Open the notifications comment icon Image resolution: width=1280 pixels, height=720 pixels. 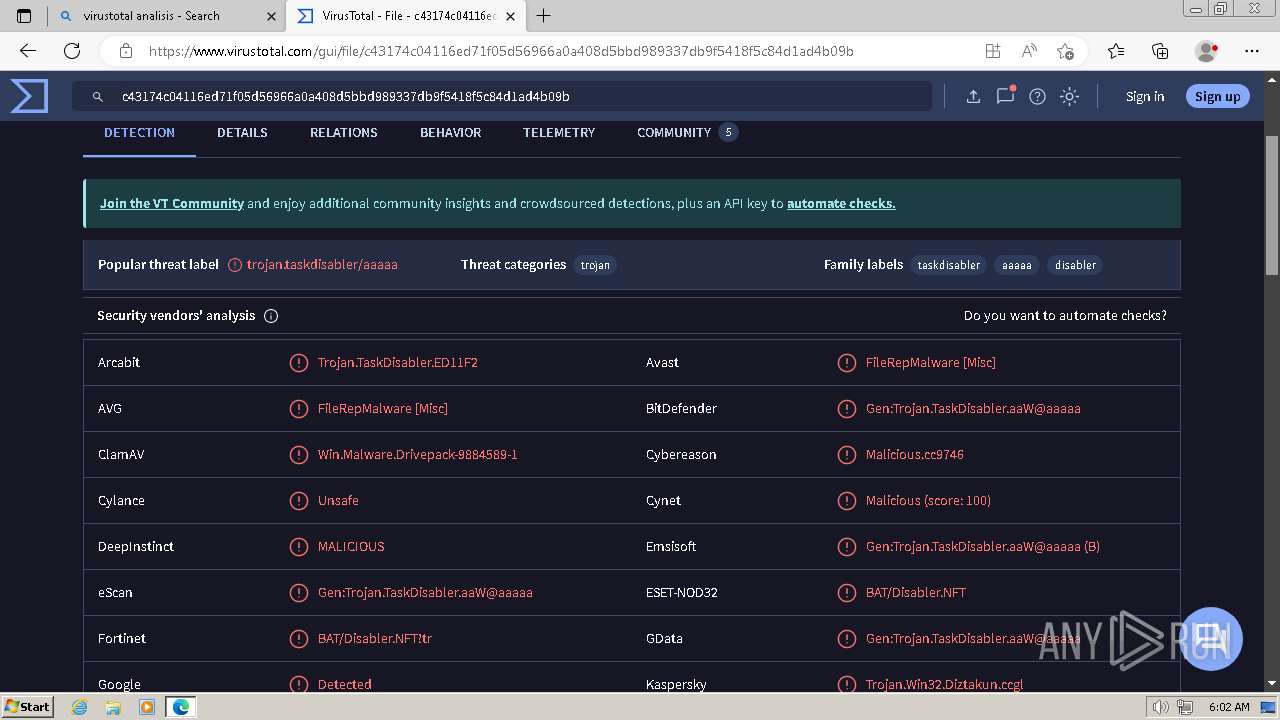(1005, 96)
